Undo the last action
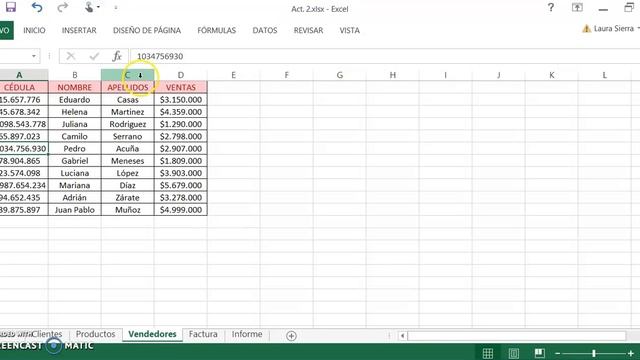640x360 pixels. (37, 7)
